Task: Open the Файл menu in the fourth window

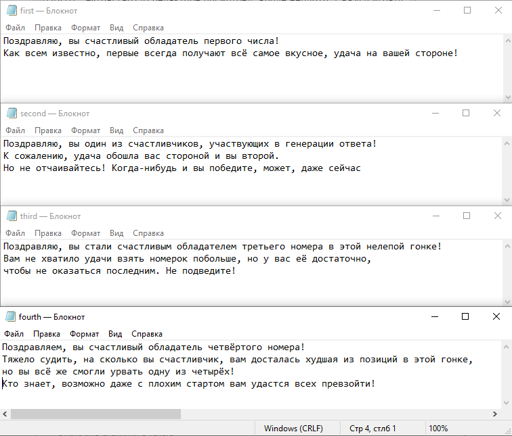Action: tap(14, 334)
